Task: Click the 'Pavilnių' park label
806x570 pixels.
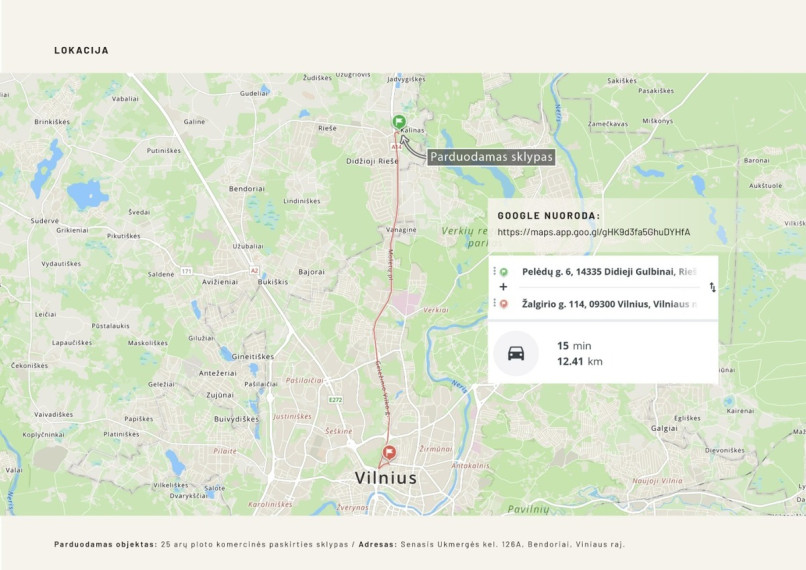Action: coord(528,509)
